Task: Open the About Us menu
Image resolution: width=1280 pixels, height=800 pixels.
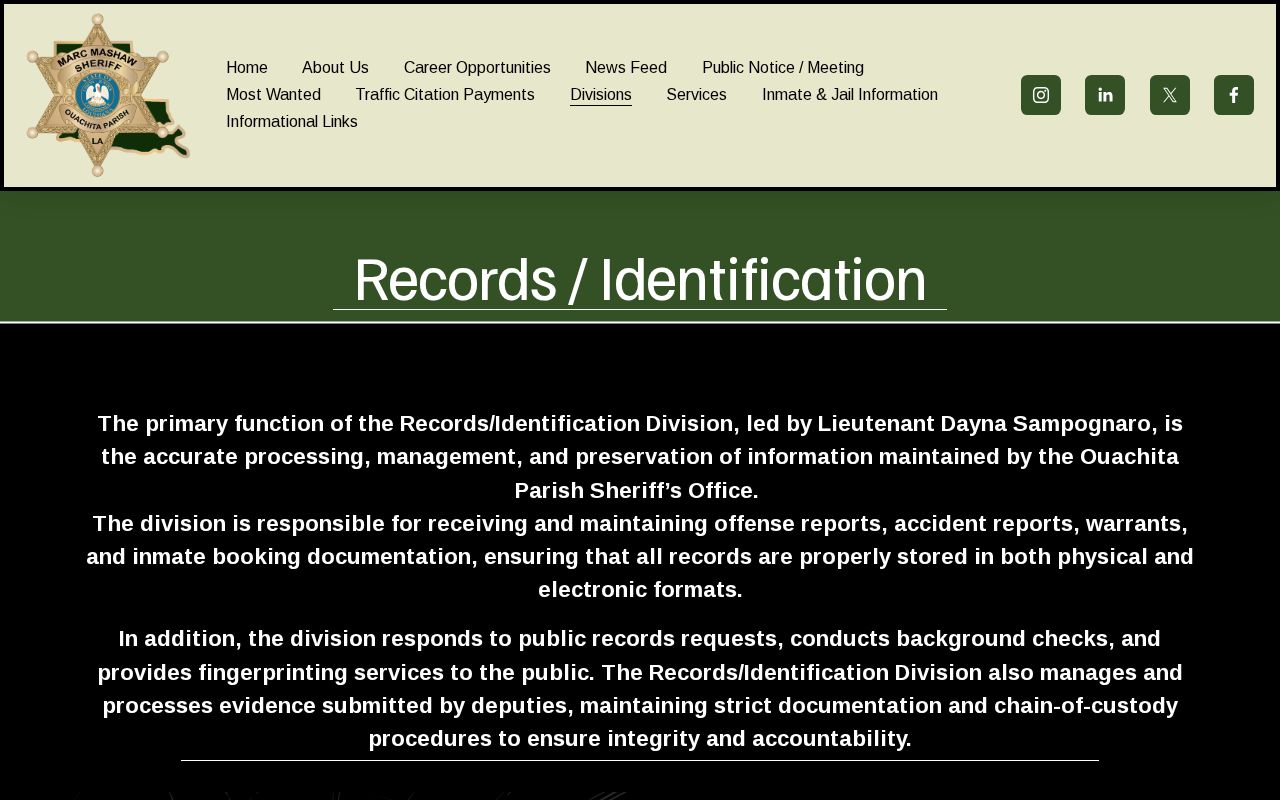Action: click(x=335, y=67)
